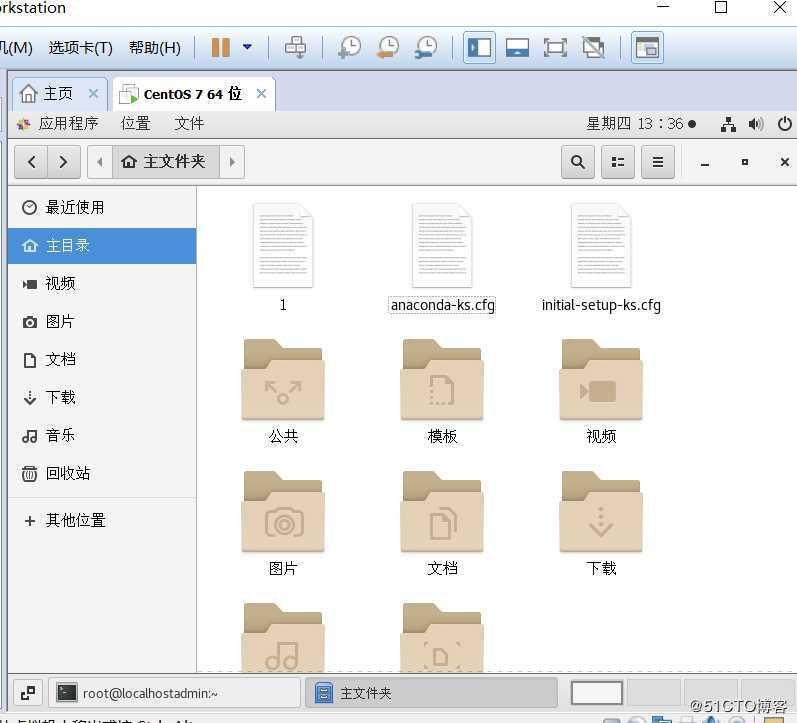Open 图片 from the sidebar
This screenshot has width=797, height=723.
point(102,322)
